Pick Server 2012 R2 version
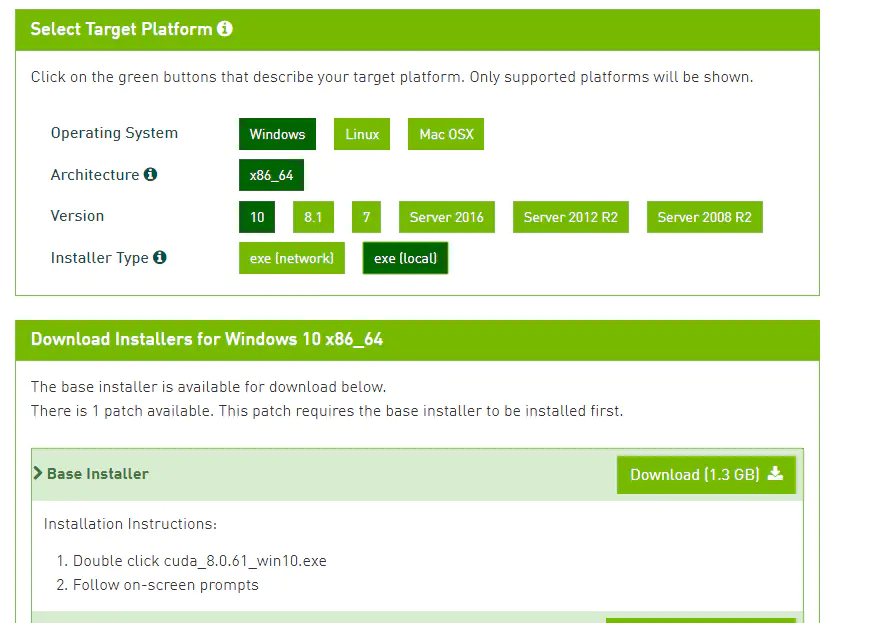 pyautogui.click(x=571, y=217)
